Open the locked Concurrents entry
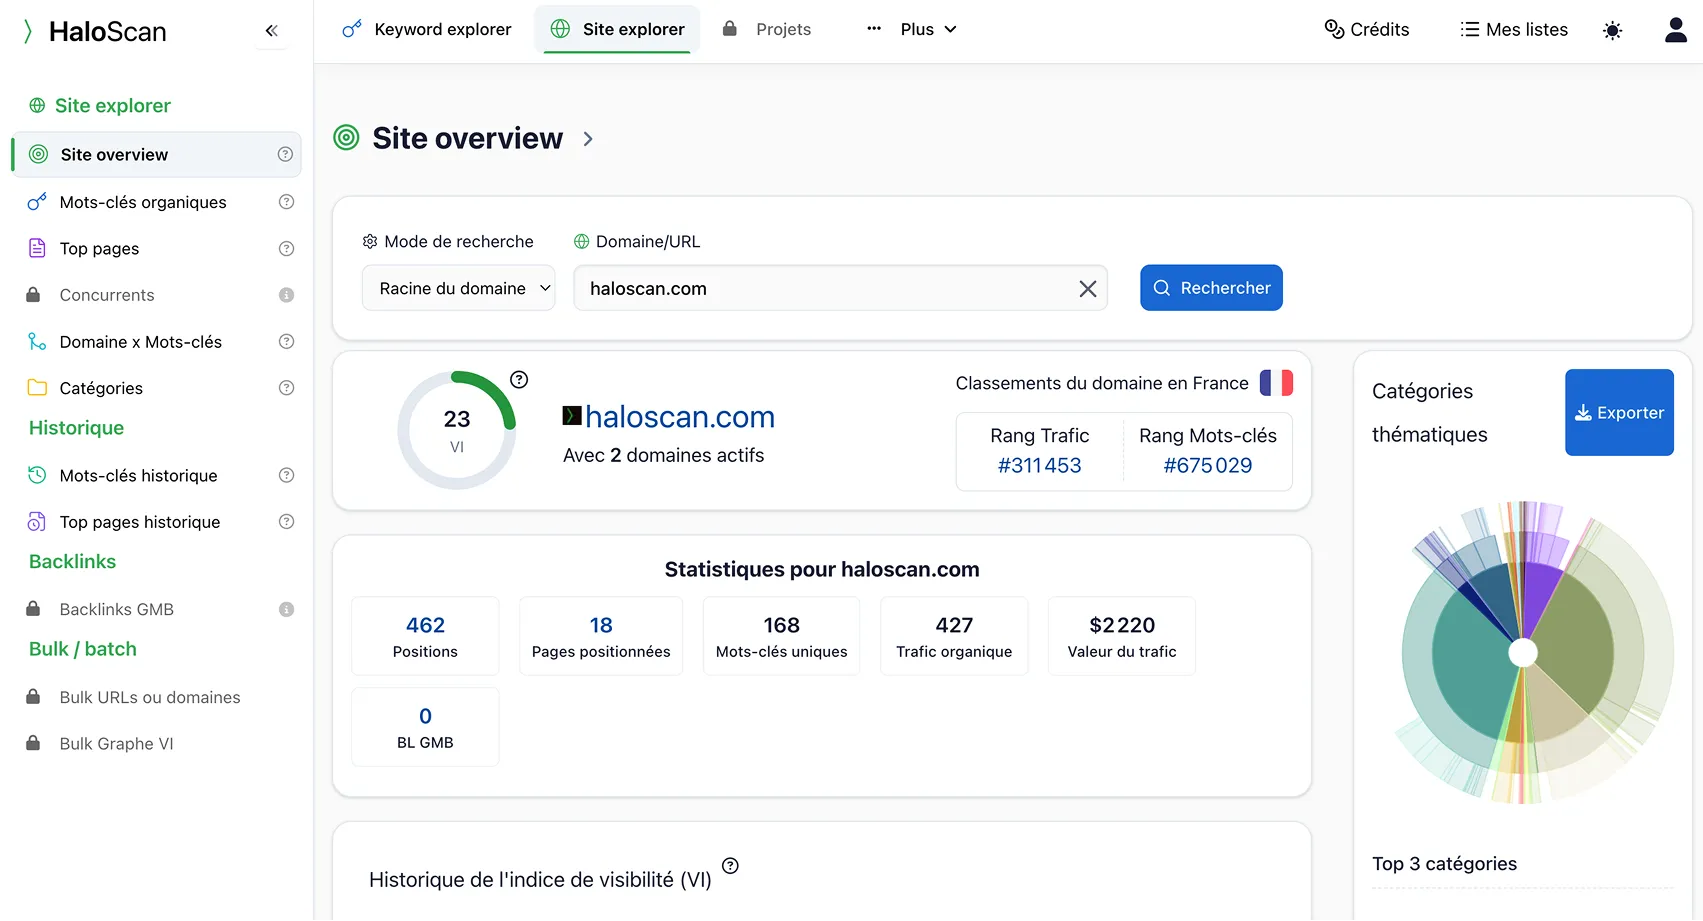The height and width of the screenshot is (921, 1703). pos(107,295)
